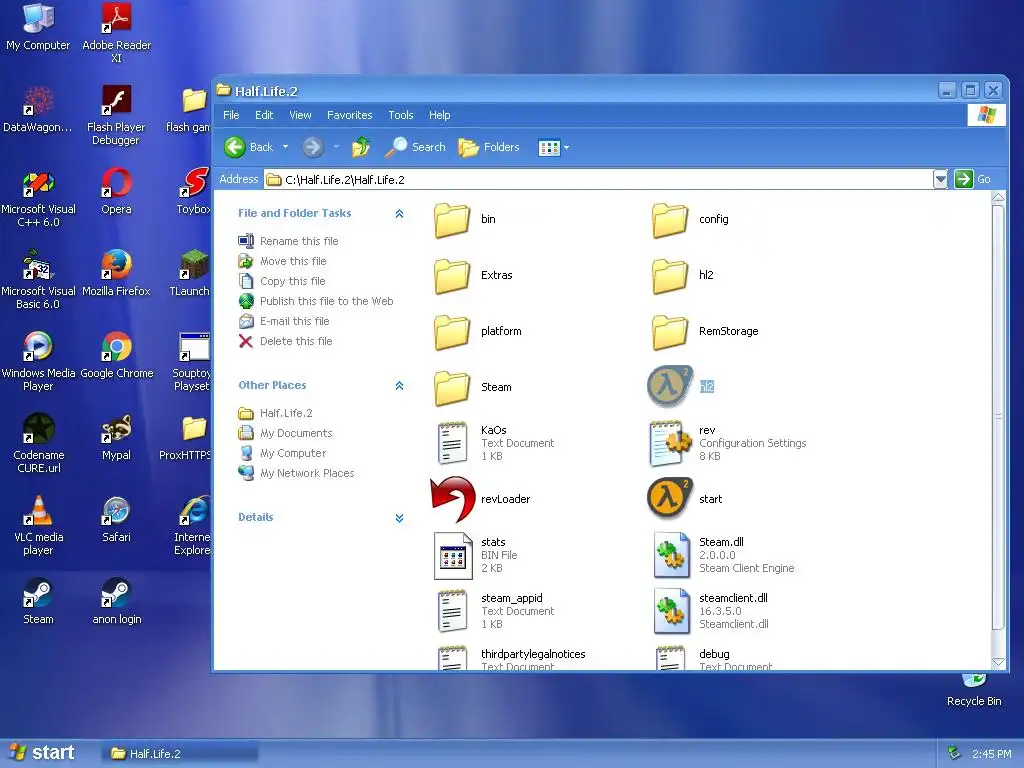This screenshot has height=768, width=1024.
Task: Select the hl2 folder icon
Action: click(x=670, y=276)
